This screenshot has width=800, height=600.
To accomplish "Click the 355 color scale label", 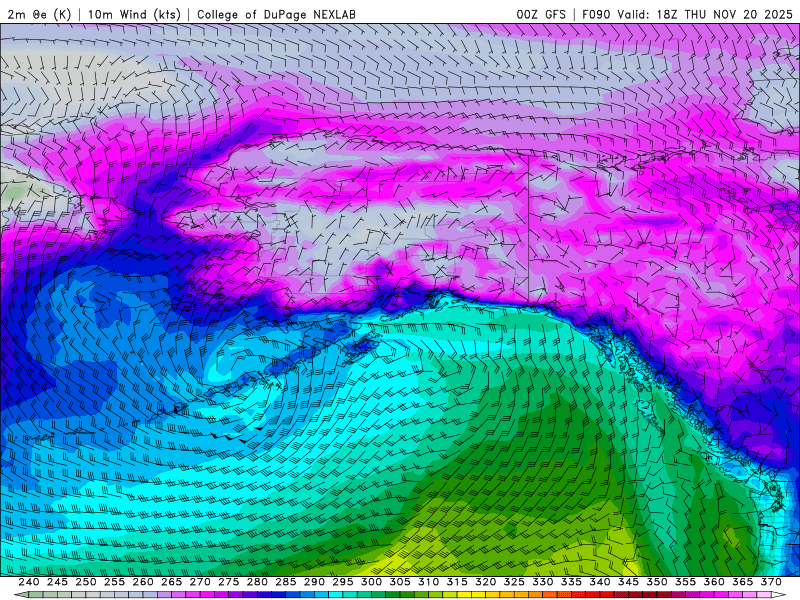I will coord(686,582).
